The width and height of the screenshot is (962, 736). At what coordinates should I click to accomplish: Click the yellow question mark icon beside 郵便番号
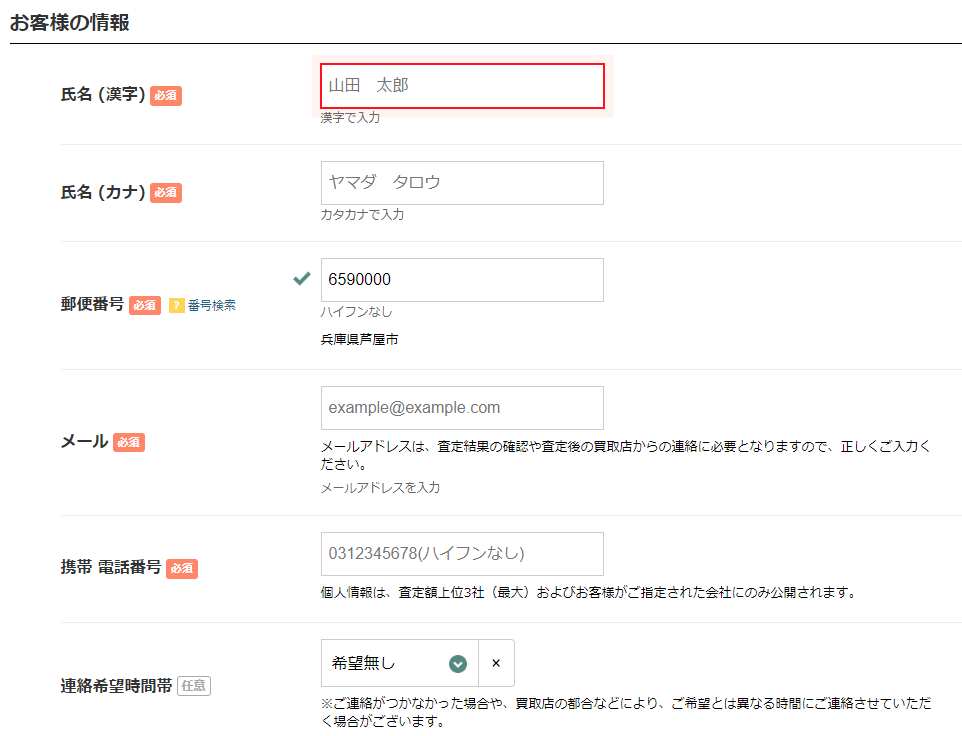(x=177, y=306)
